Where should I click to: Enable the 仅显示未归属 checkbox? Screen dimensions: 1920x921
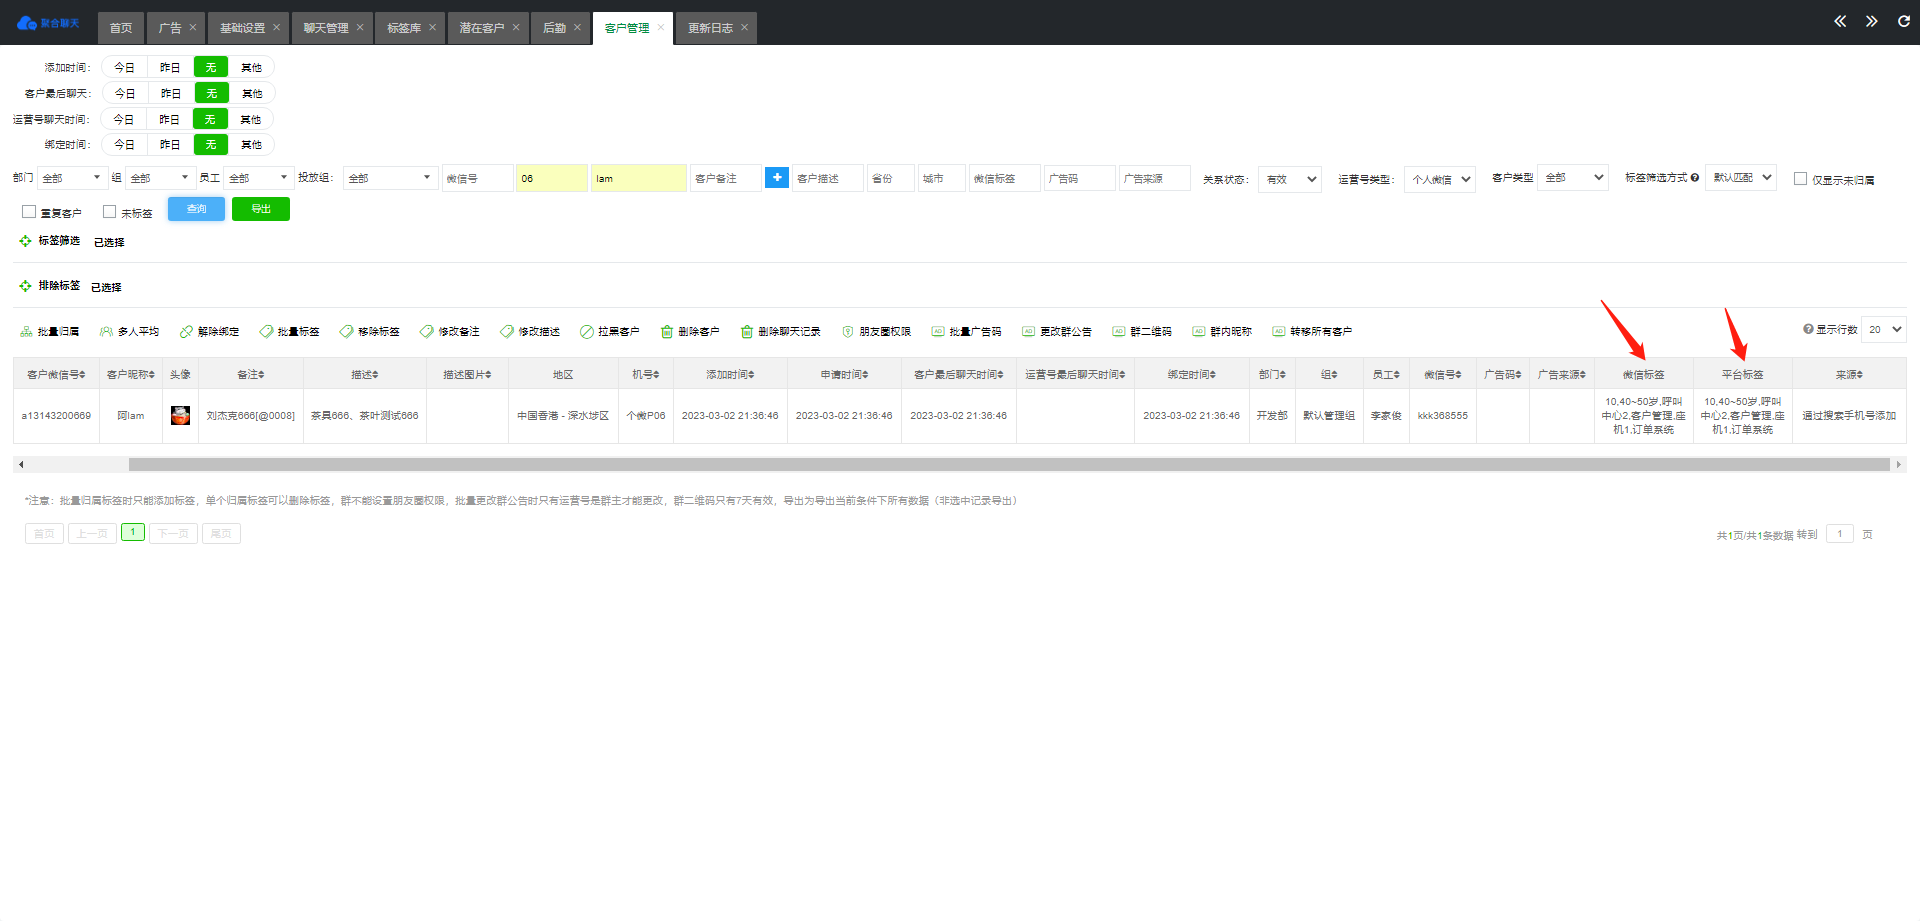(x=1800, y=179)
